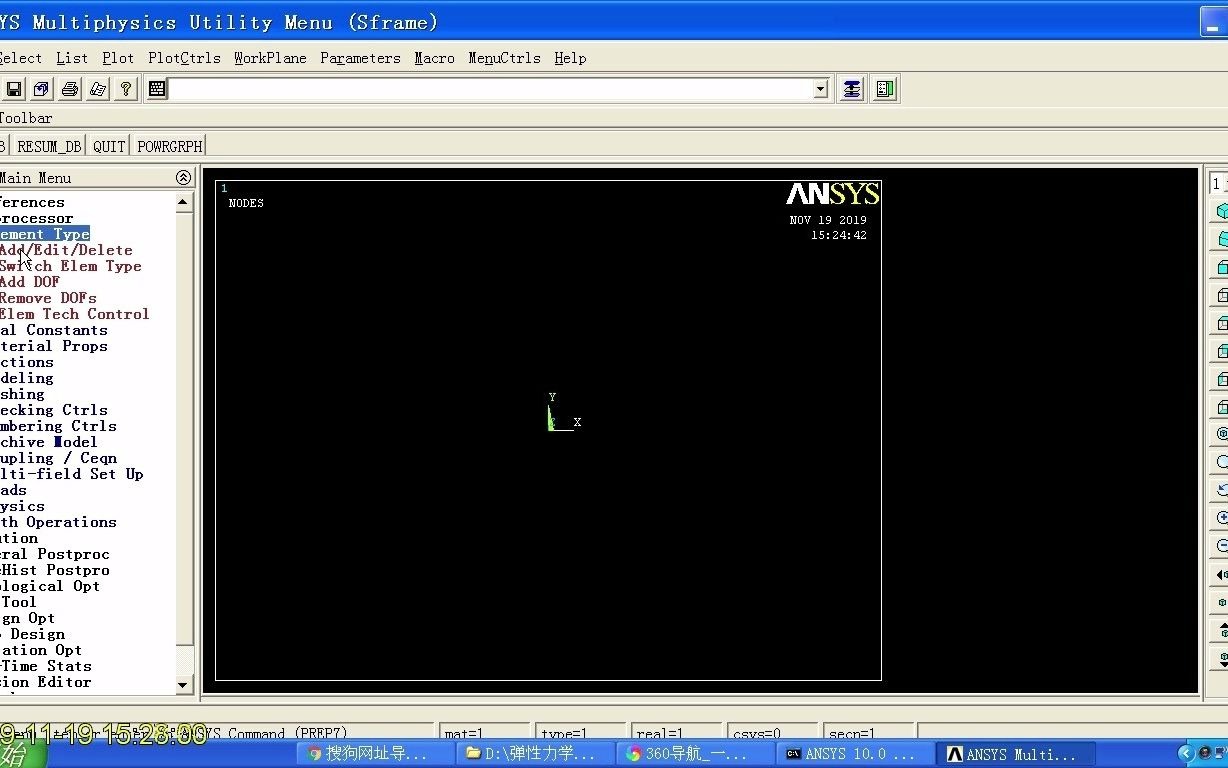Switch to the ANSYS 10.0 output window taskbar item
1228x768 pixels.
[855, 753]
